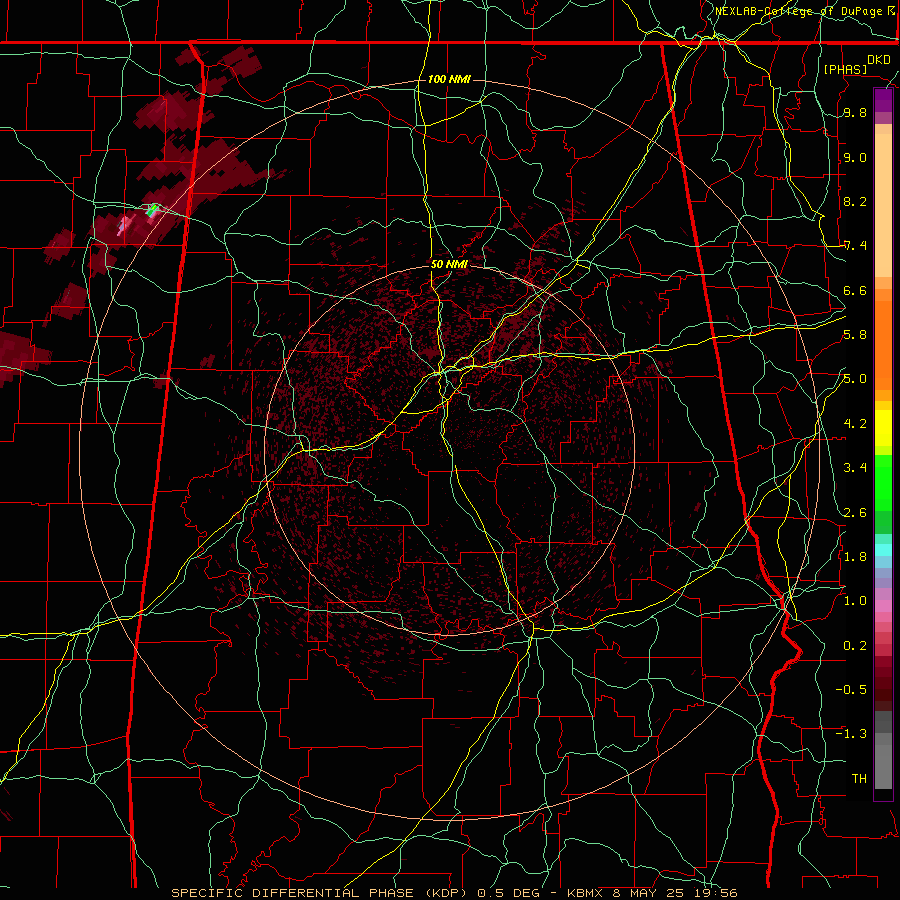Click the 50 NMI range ring label
The image size is (900, 900).
click(449, 265)
